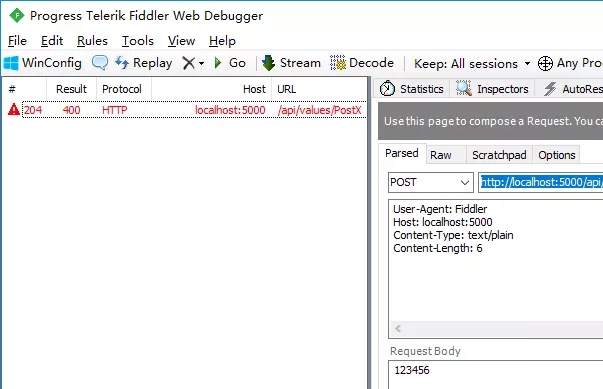Click the /api/values/PostX URL cell
The width and height of the screenshot is (603, 389).
(320, 110)
